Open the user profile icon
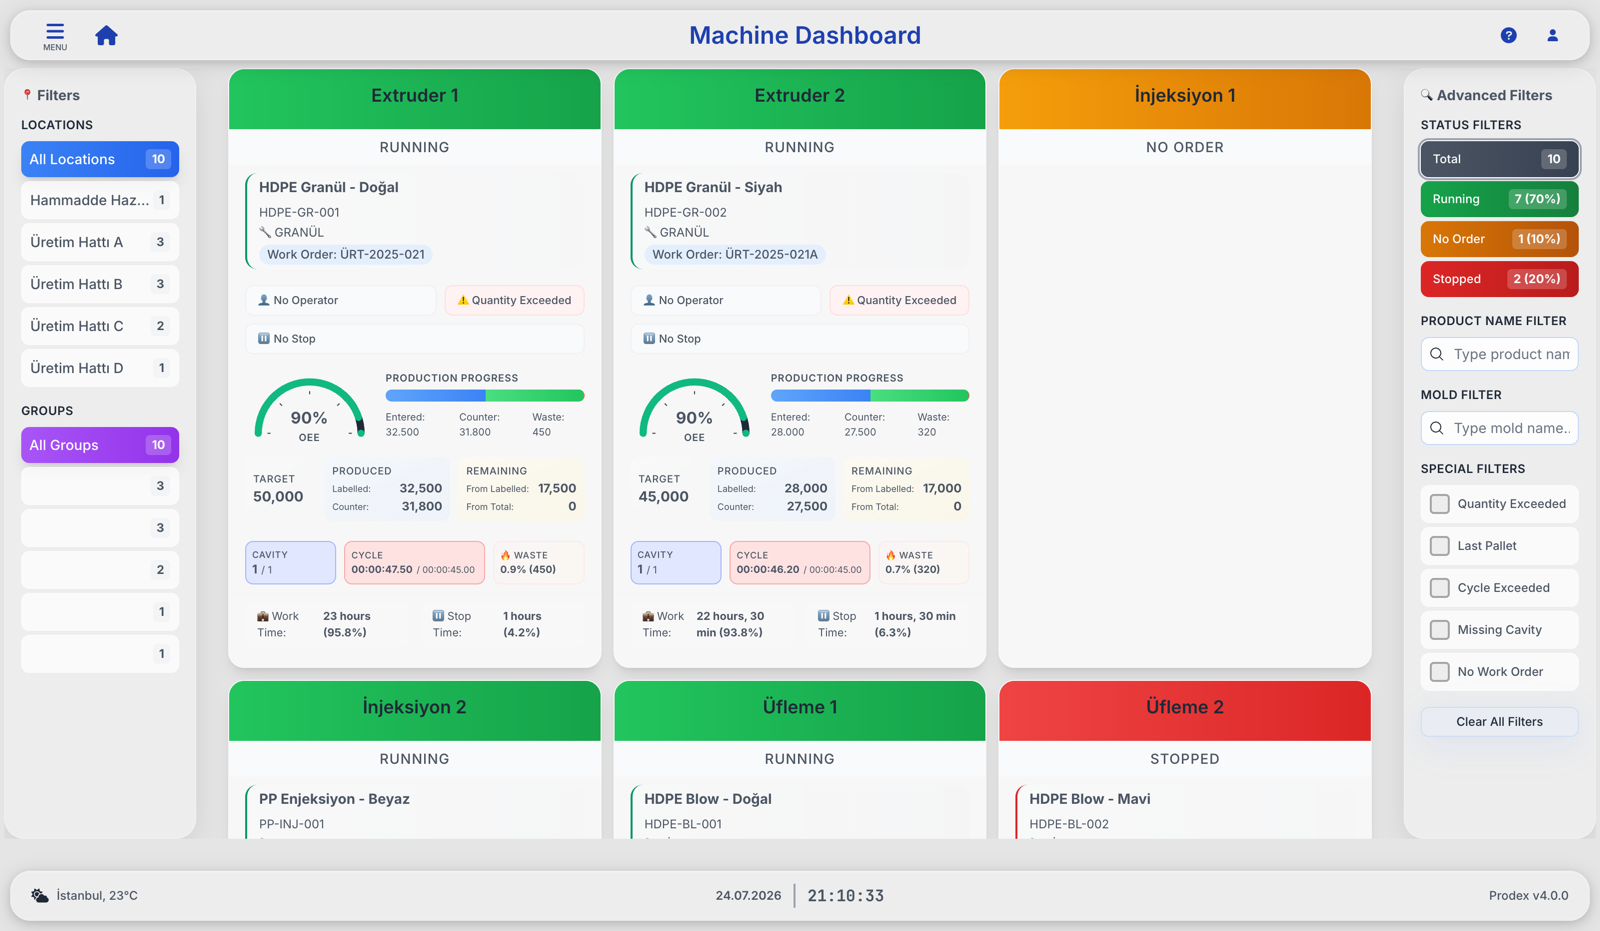The height and width of the screenshot is (931, 1600). (x=1552, y=35)
